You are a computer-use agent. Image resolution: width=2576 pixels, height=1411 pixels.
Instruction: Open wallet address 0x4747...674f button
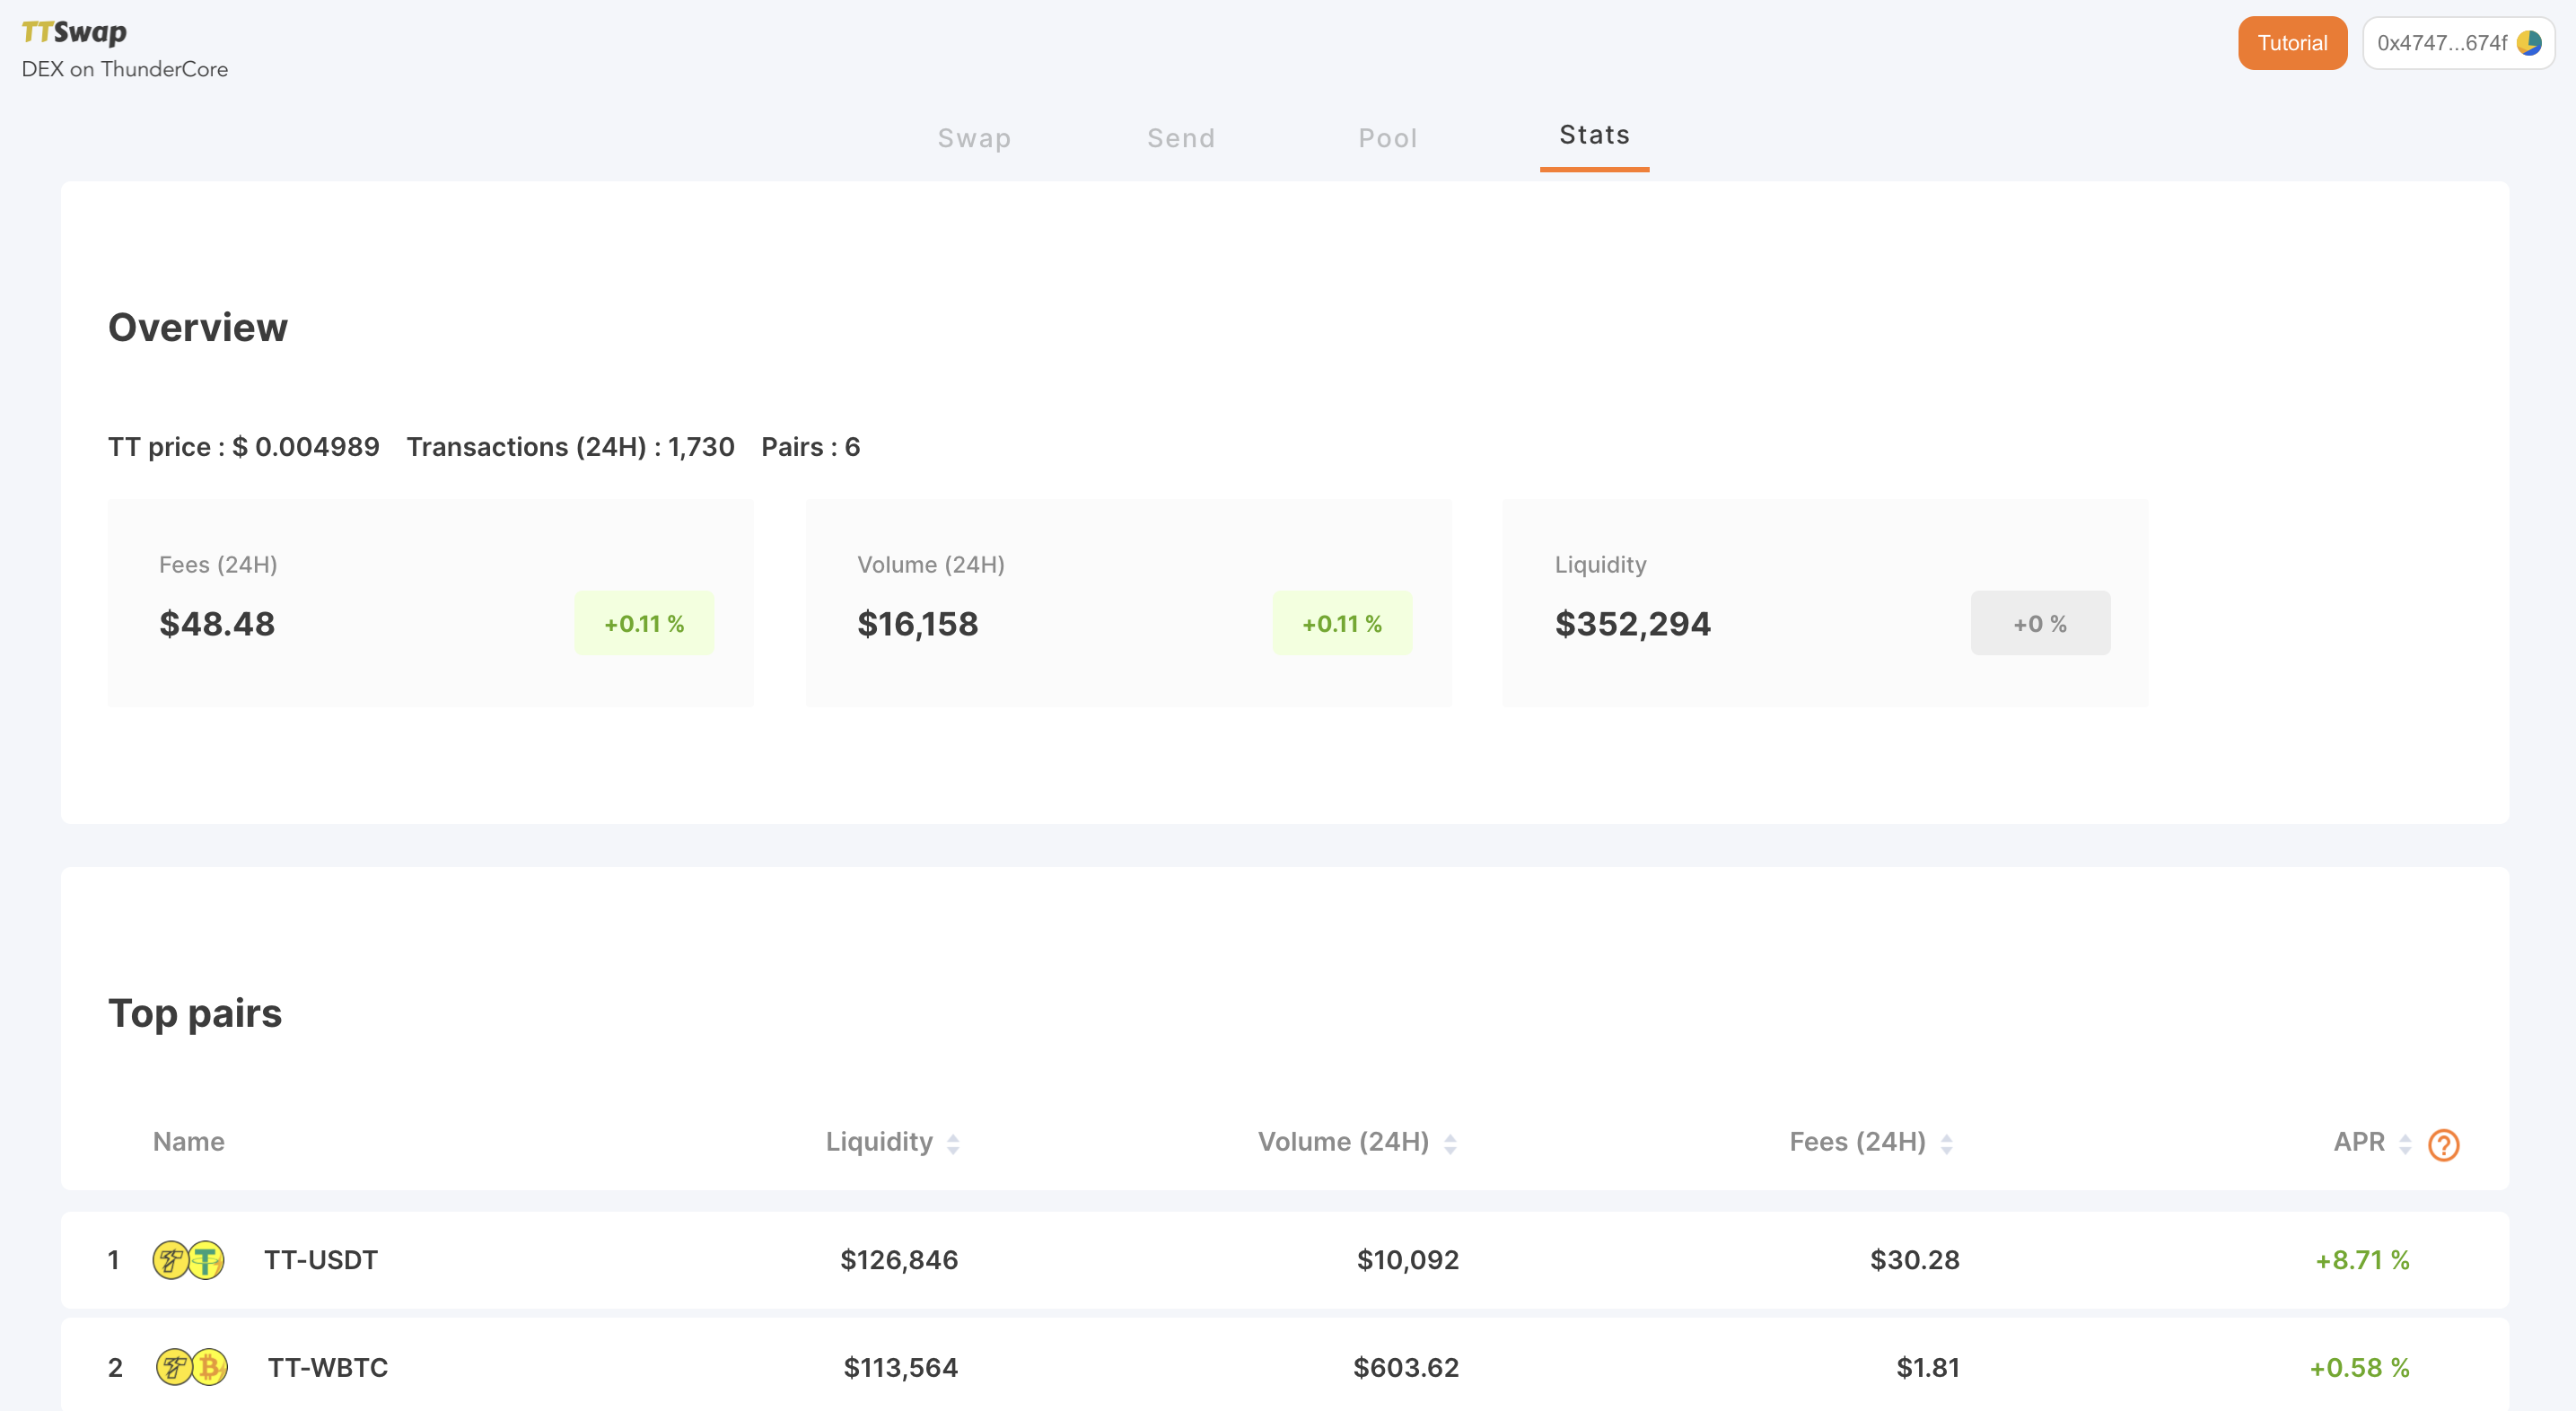tap(2442, 43)
